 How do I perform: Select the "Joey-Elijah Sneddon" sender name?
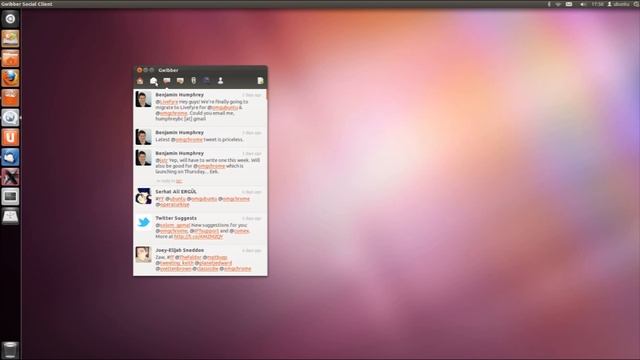(x=180, y=250)
